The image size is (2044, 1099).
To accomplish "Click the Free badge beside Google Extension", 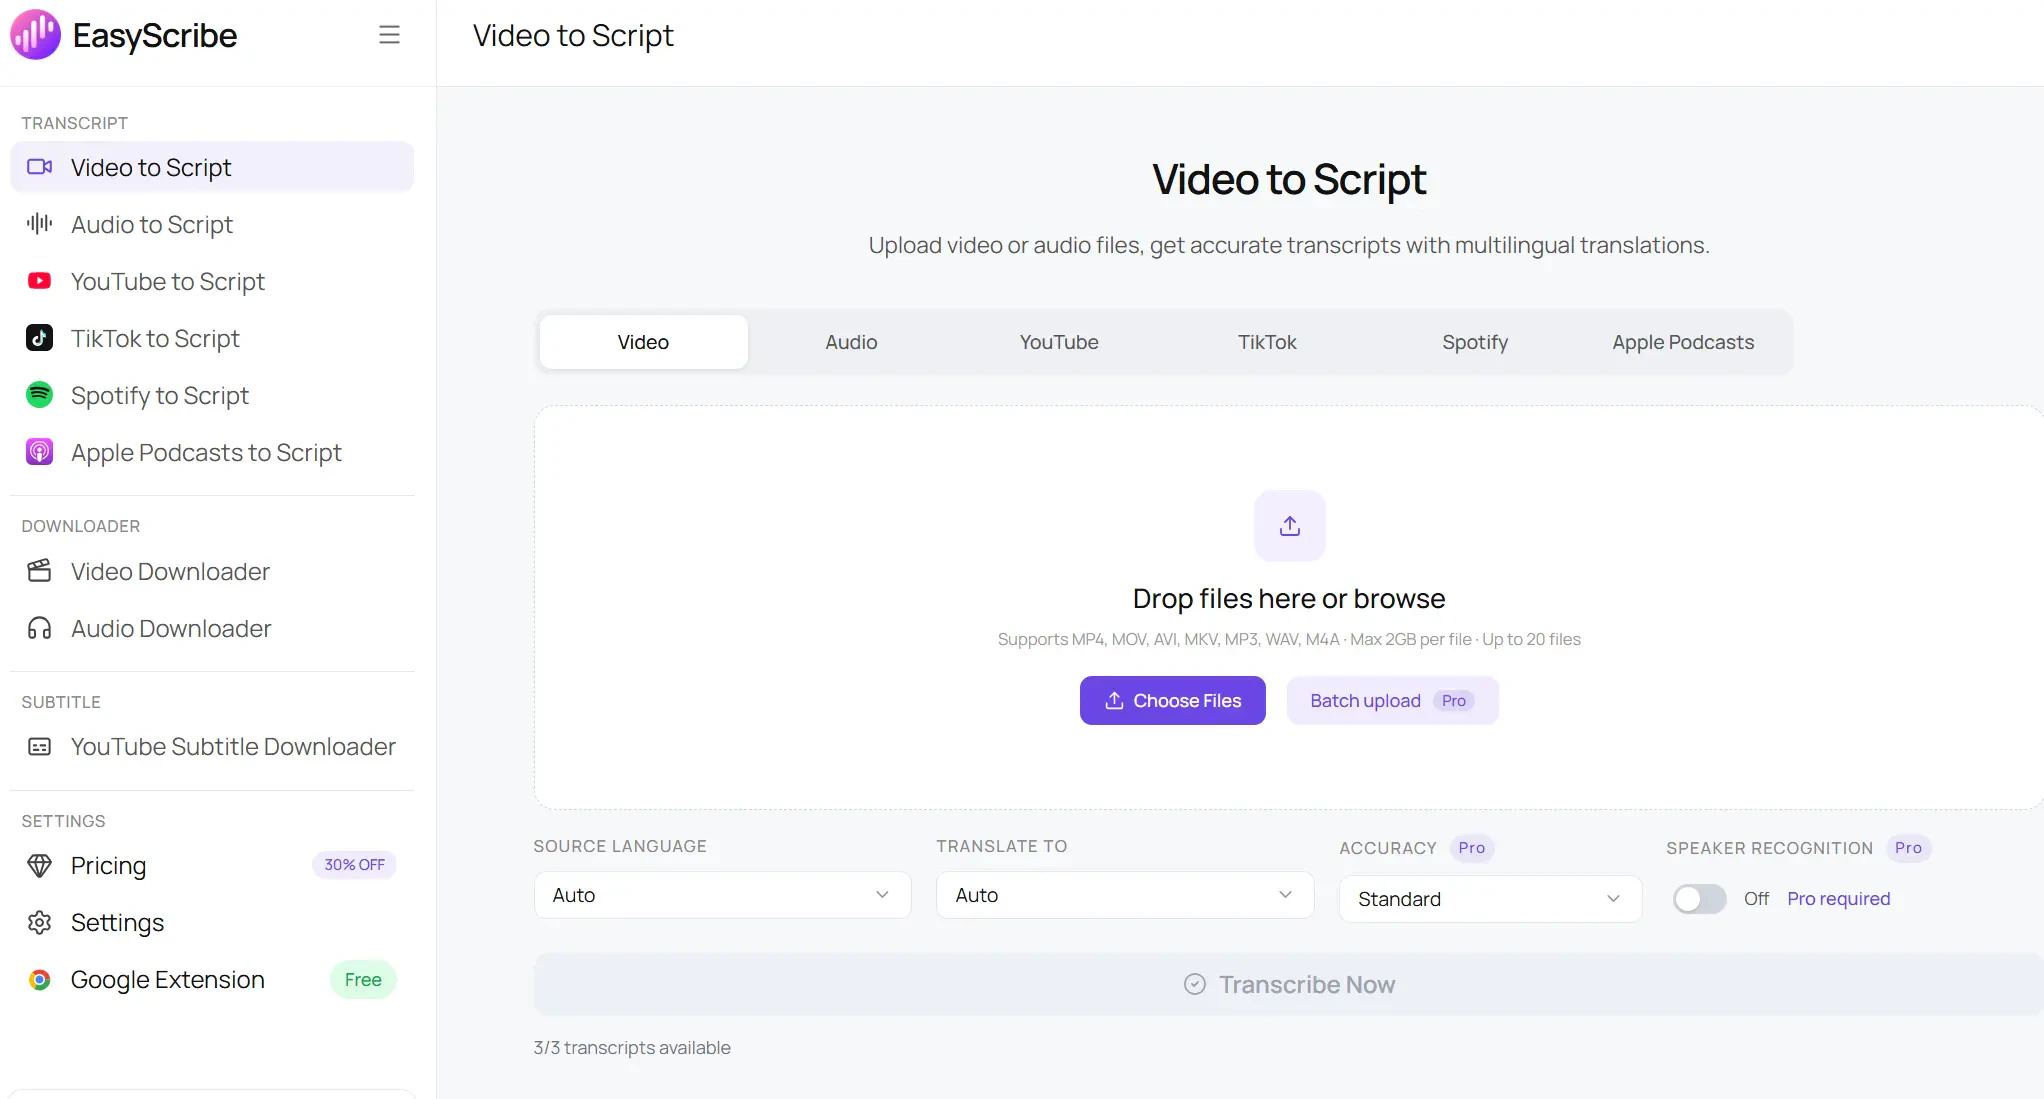I will [363, 980].
